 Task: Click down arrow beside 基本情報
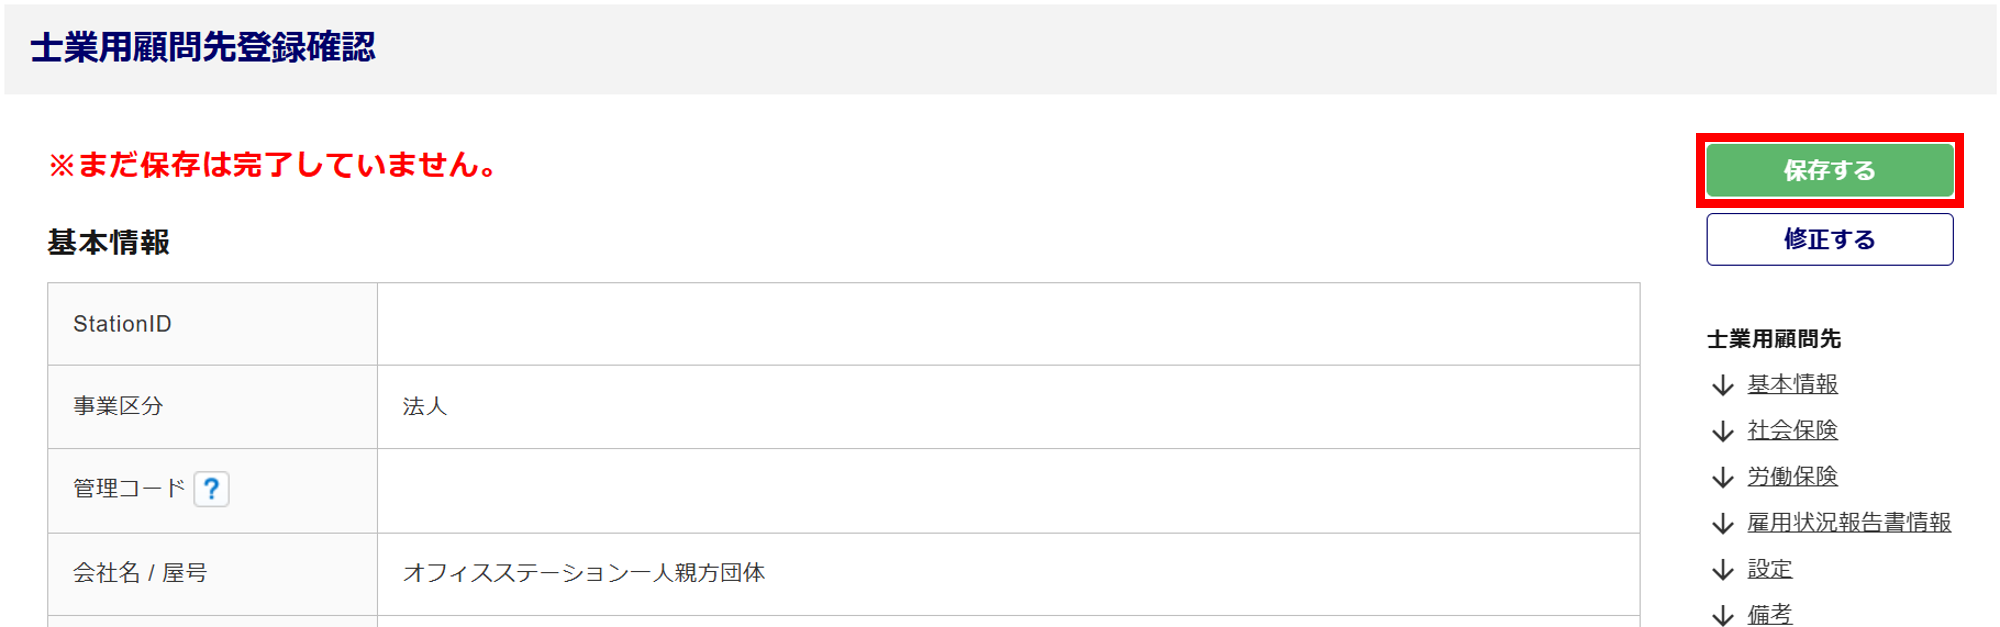(x=1722, y=385)
